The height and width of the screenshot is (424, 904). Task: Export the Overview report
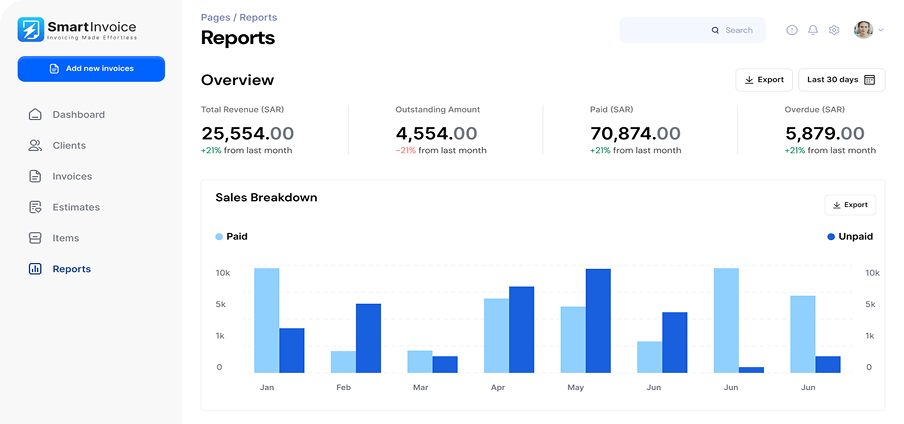pyautogui.click(x=764, y=80)
